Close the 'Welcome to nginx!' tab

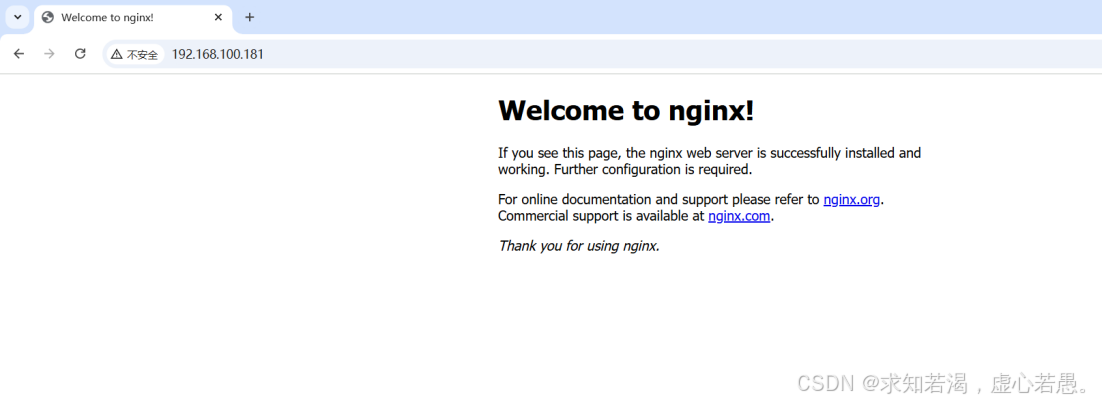click(219, 18)
